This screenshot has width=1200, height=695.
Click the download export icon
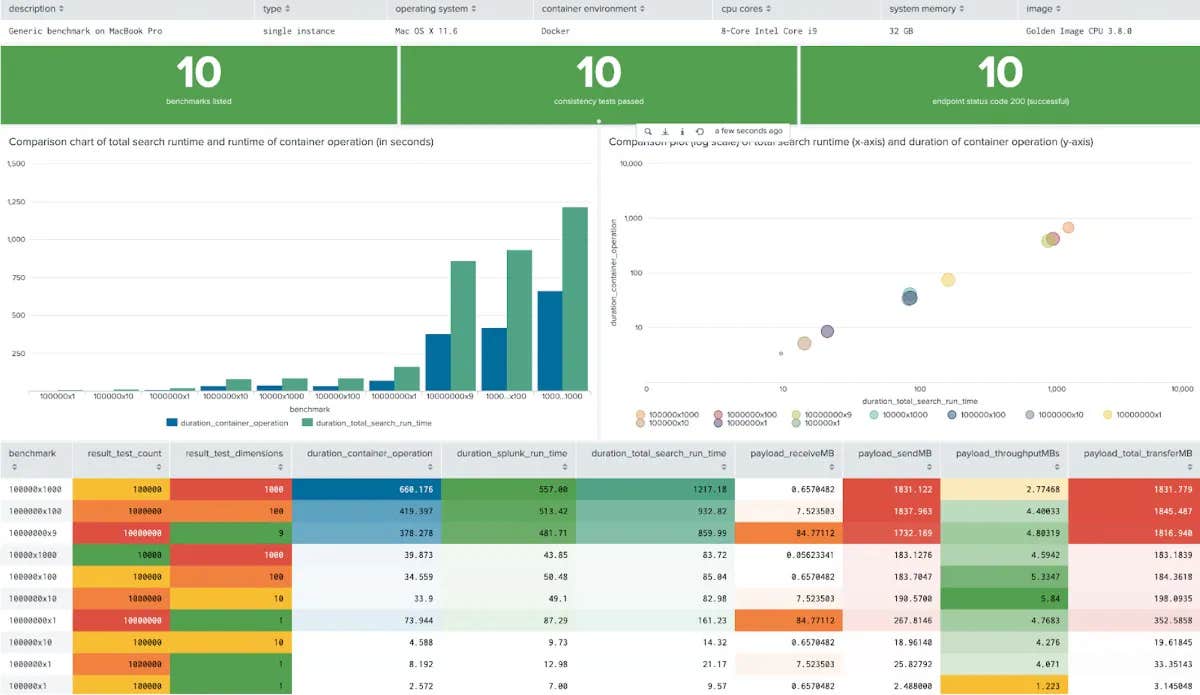(x=665, y=131)
